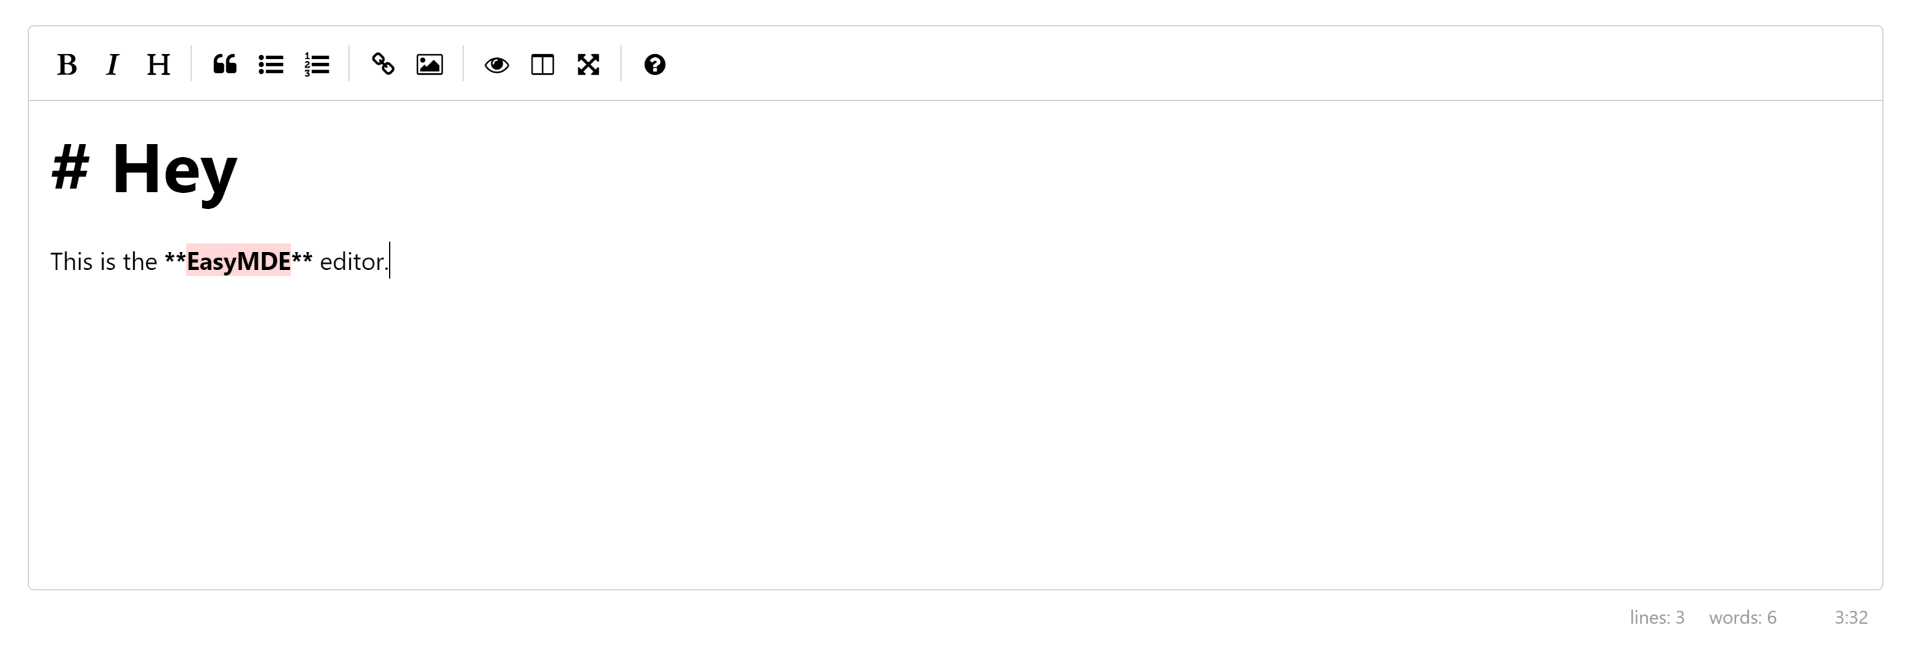The height and width of the screenshot is (662, 1920).
Task: Toggle preview mode with eye icon
Action: 496,65
